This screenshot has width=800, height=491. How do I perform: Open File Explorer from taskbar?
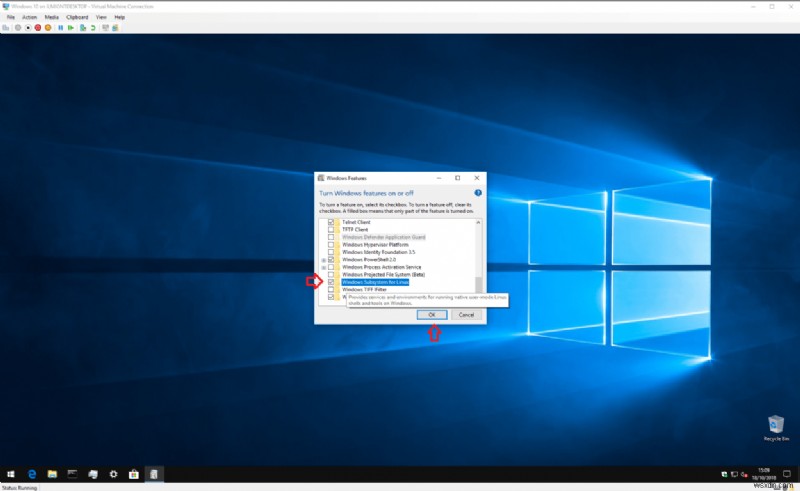pyautogui.click(x=52, y=474)
